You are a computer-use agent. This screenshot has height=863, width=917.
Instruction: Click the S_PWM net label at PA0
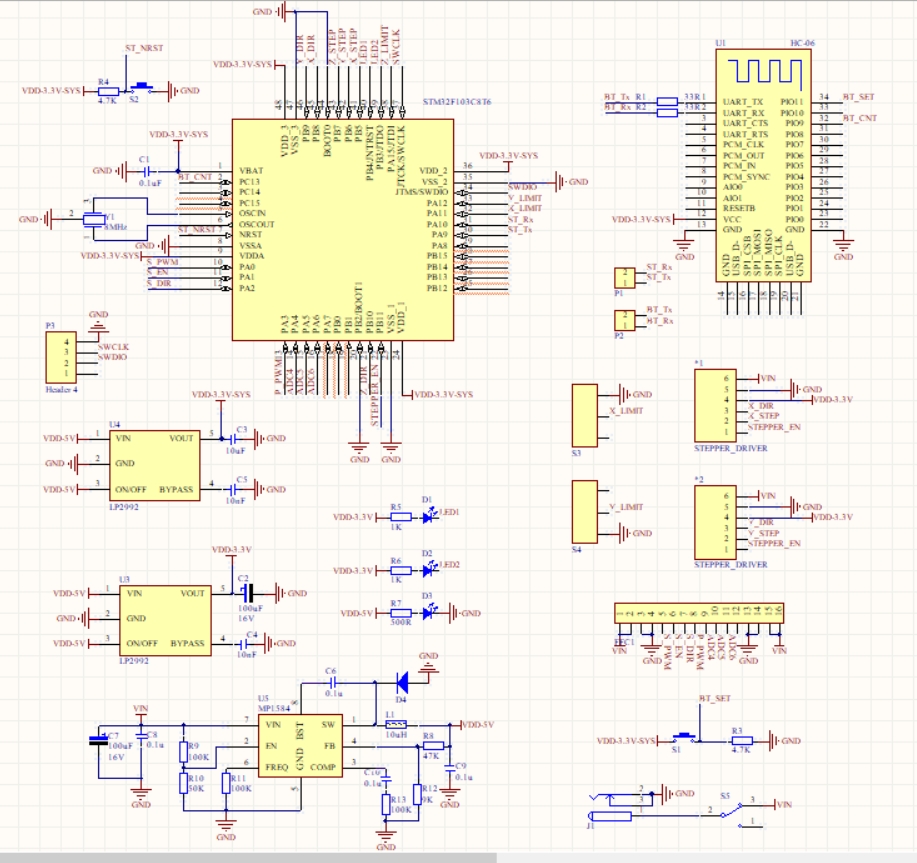163,262
